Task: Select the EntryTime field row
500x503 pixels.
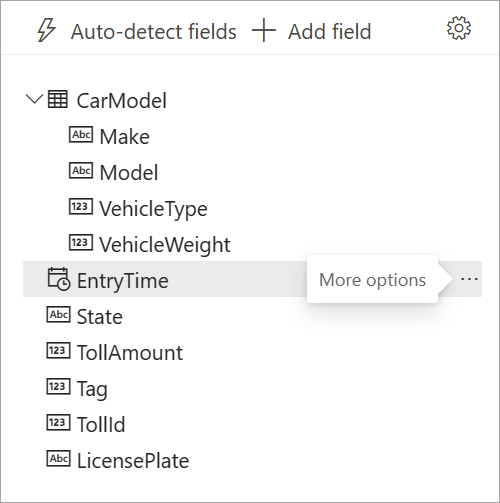Action: [252, 279]
